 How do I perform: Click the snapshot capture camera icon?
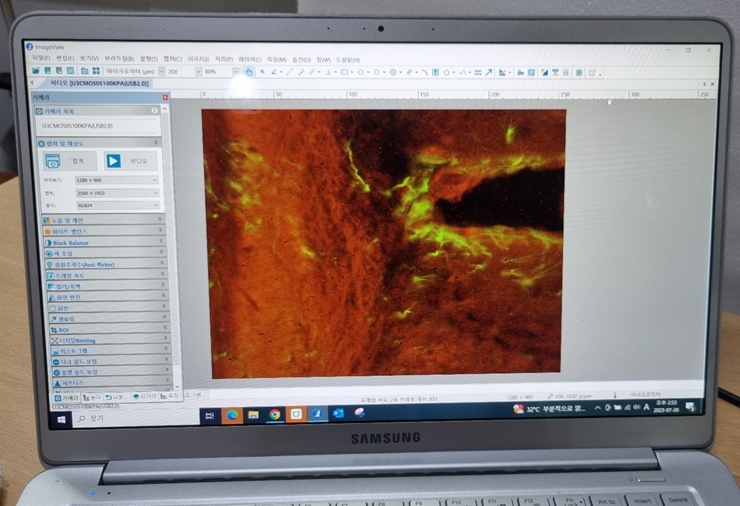pyautogui.click(x=54, y=161)
